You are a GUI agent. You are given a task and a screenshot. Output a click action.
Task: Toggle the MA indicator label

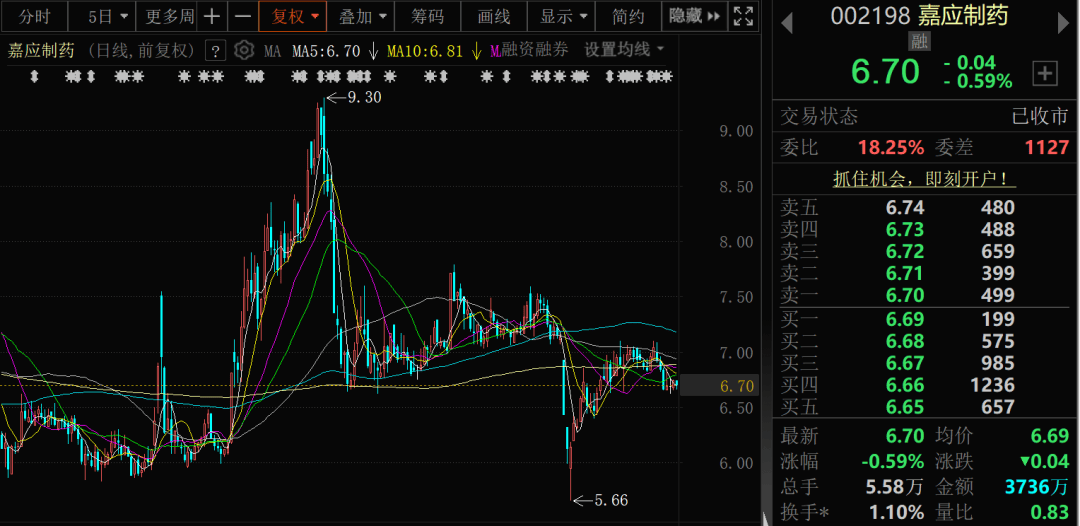tap(272, 51)
